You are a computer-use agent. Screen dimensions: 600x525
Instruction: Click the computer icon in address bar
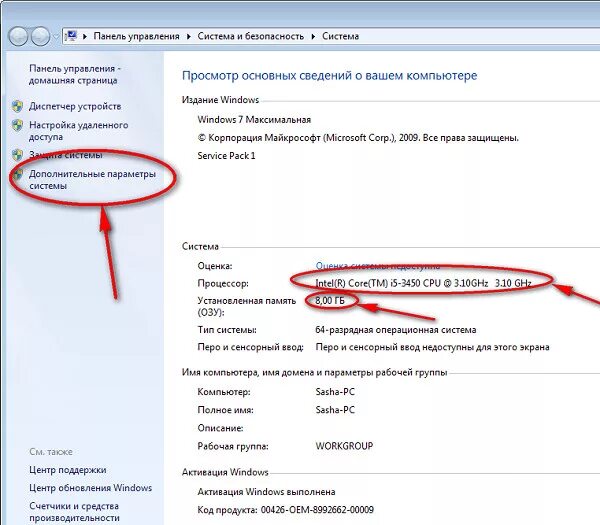point(71,36)
